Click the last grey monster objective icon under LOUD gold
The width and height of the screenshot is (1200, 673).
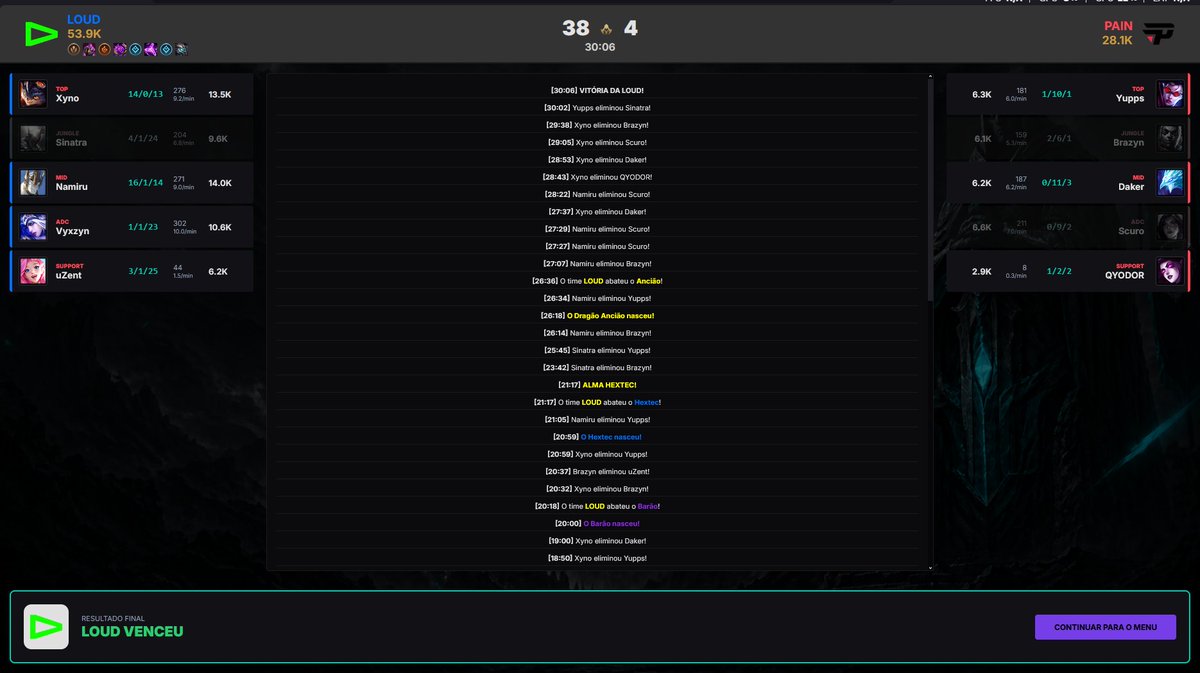point(181,49)
